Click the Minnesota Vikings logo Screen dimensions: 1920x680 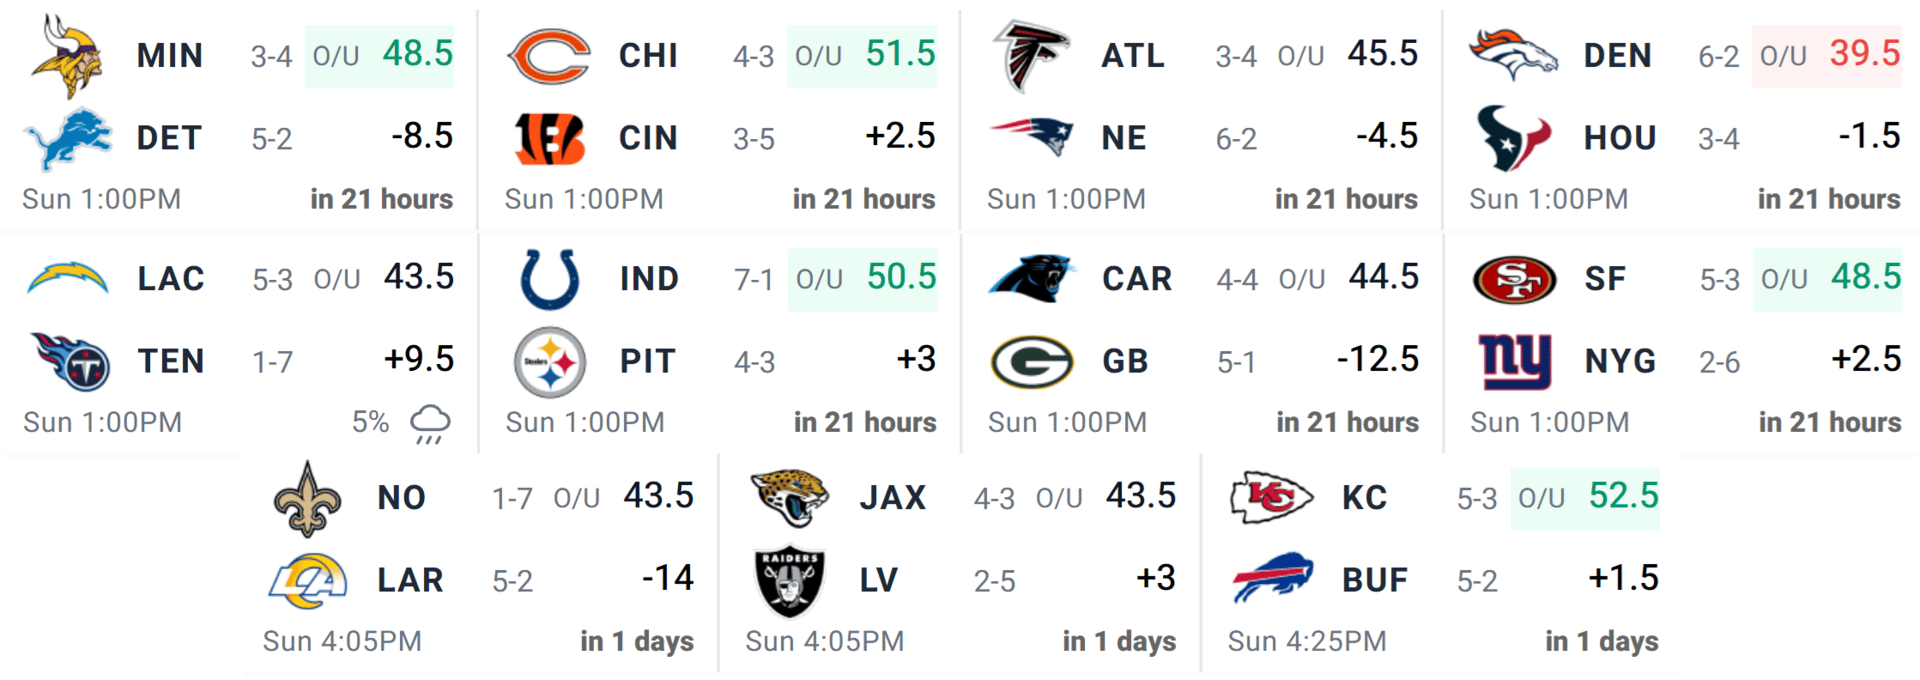67,56
